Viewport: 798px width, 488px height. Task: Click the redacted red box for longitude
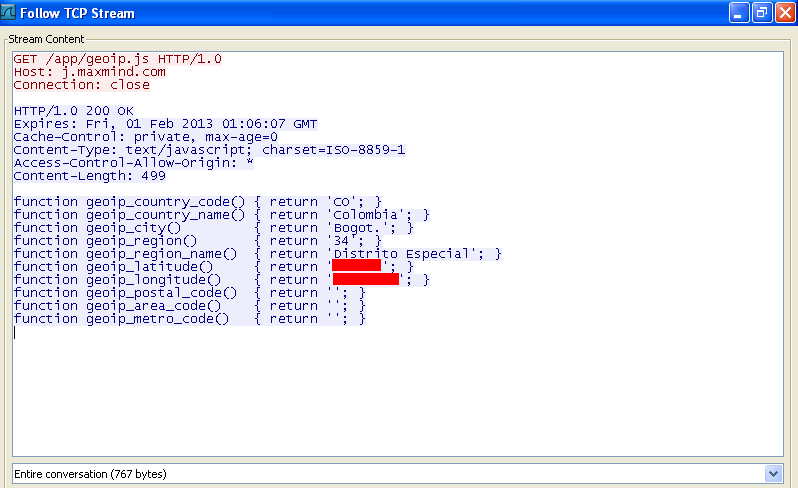365,280
